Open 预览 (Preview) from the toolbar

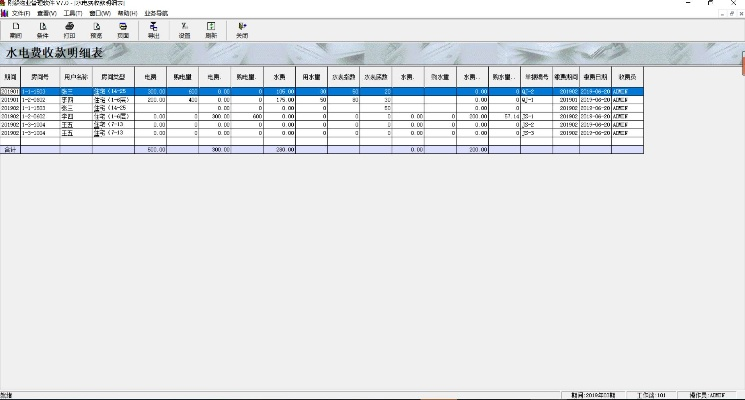pos(96,29)
